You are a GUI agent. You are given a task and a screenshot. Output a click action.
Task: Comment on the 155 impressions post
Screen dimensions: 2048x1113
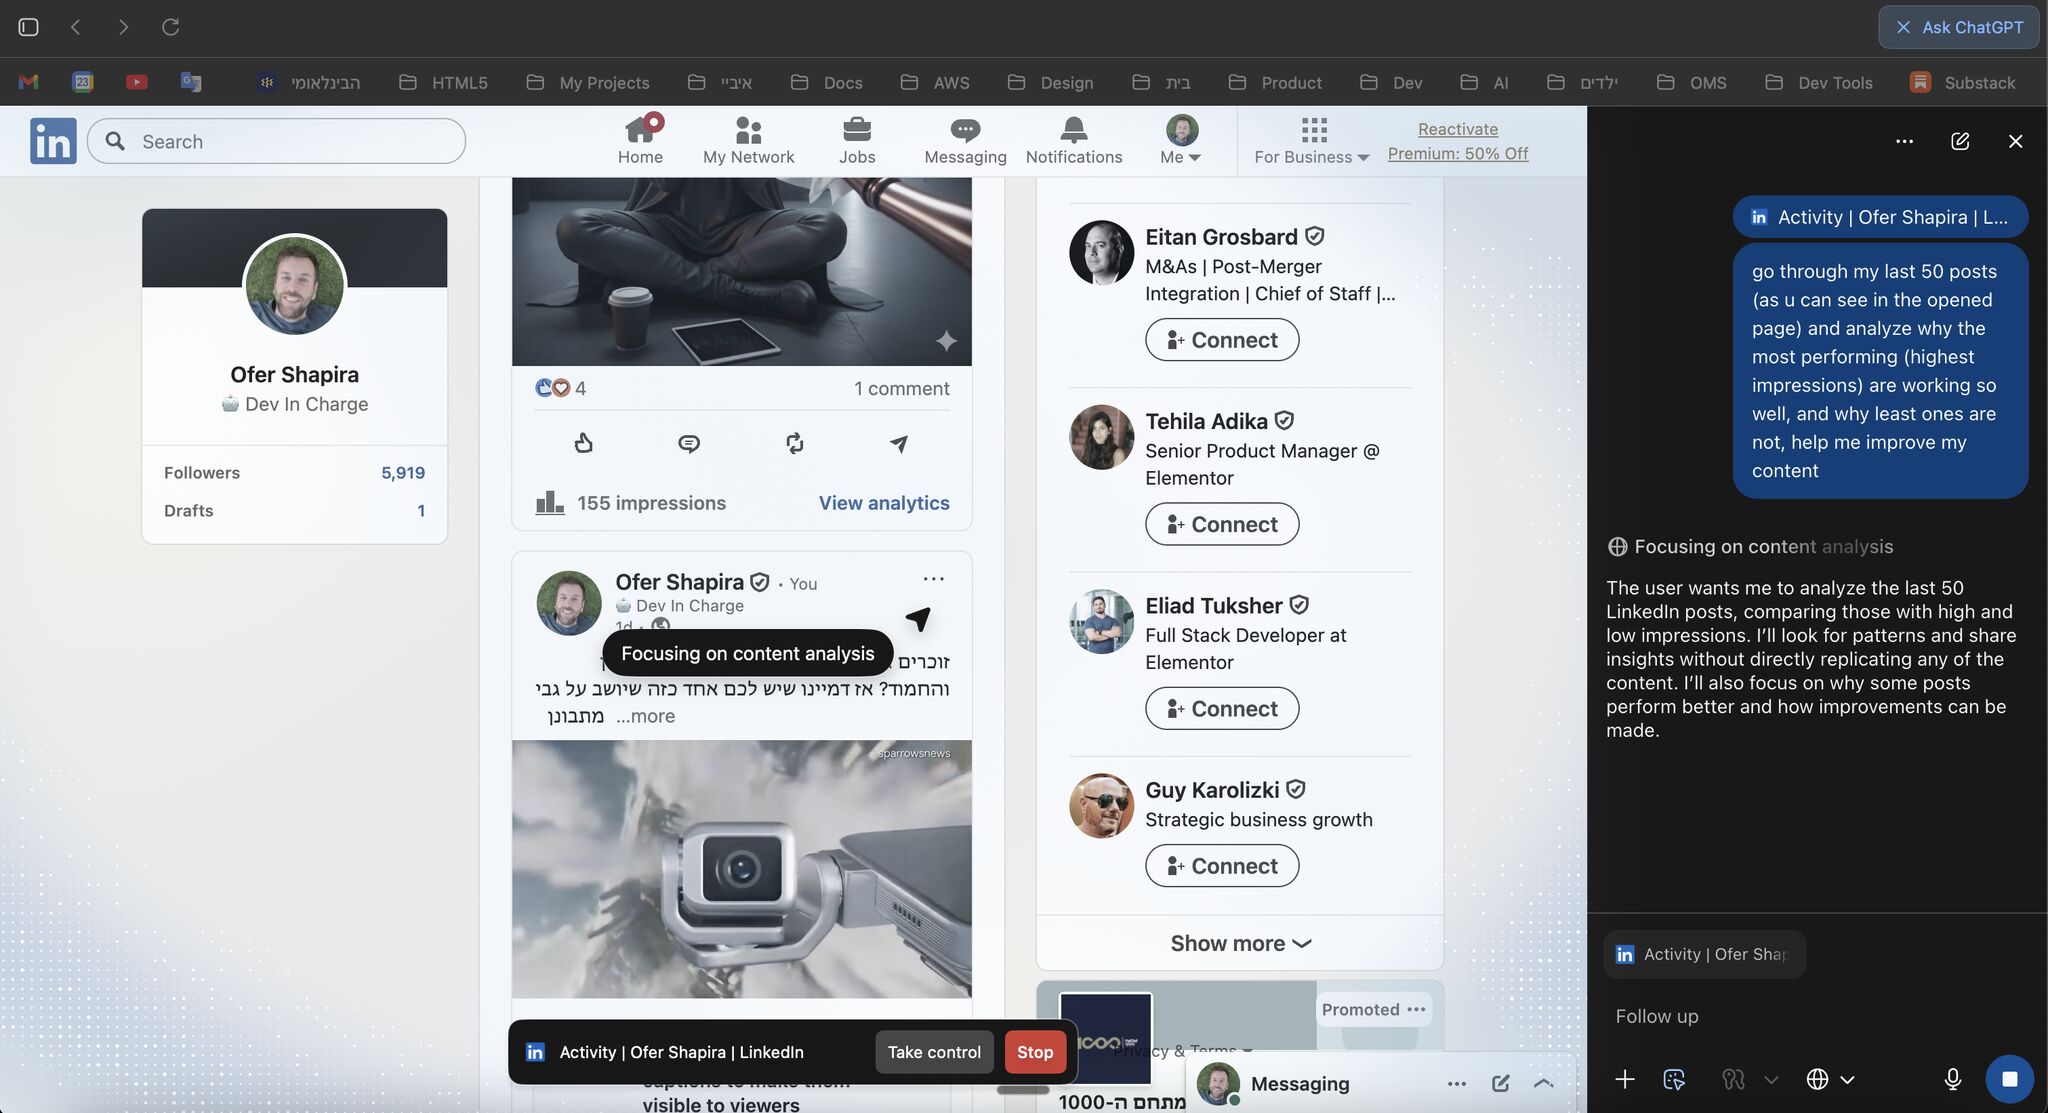click(689, 443)
